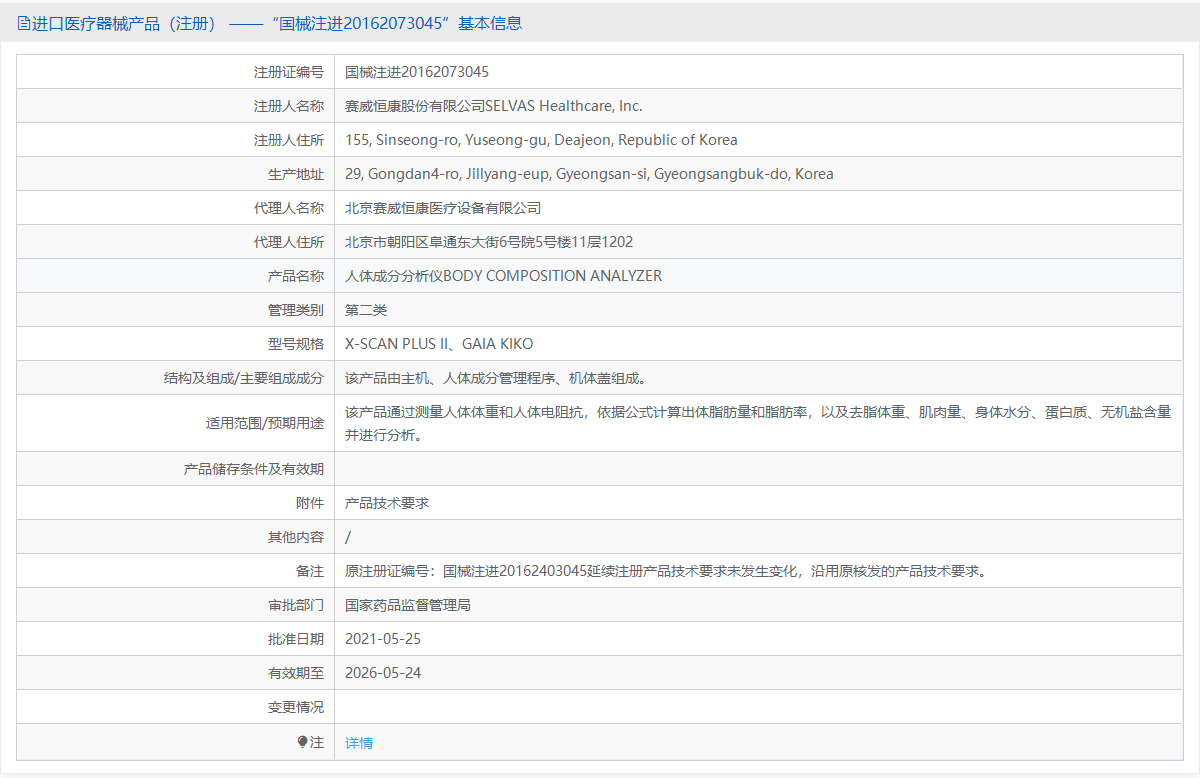Click the lightbulb icon beside 注

click(302, 742)
